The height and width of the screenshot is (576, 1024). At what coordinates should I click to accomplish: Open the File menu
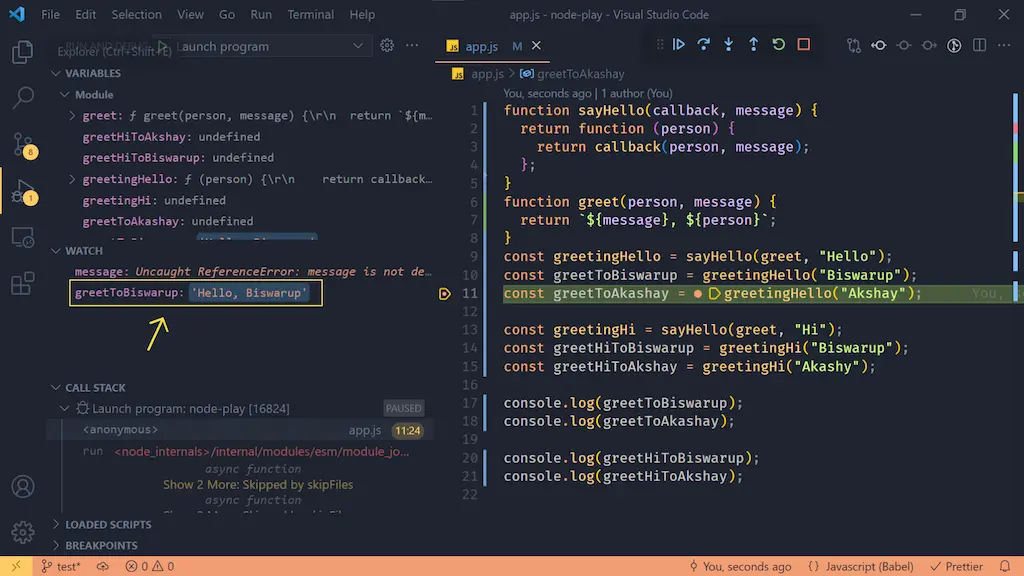pyautogui.click(x=50, y=14)
